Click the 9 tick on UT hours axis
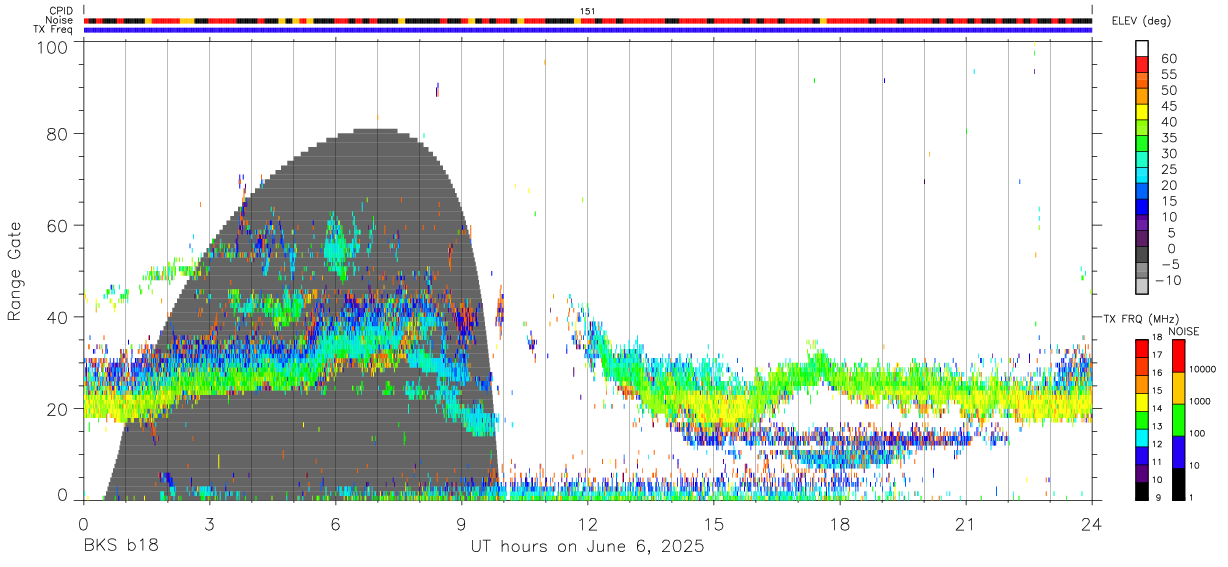Screen dimensions: 1228x567 (x=461, y=524)
